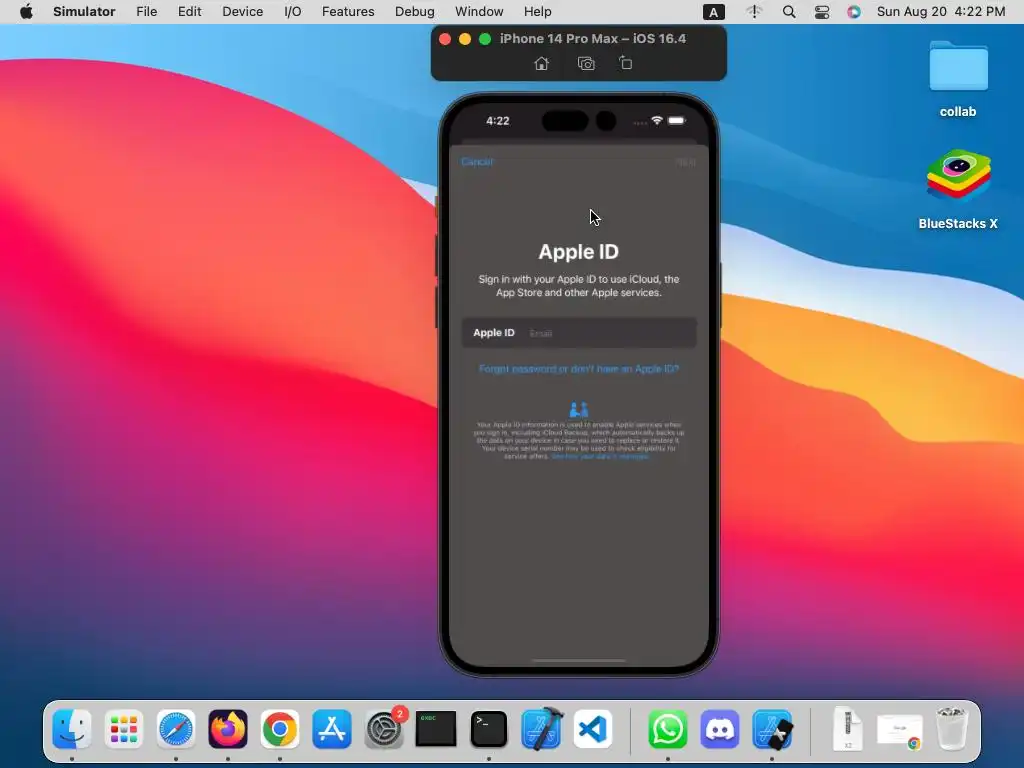Open Terminal from the Dock
This screenshot has width=1024, height=768.
point(488,729)
